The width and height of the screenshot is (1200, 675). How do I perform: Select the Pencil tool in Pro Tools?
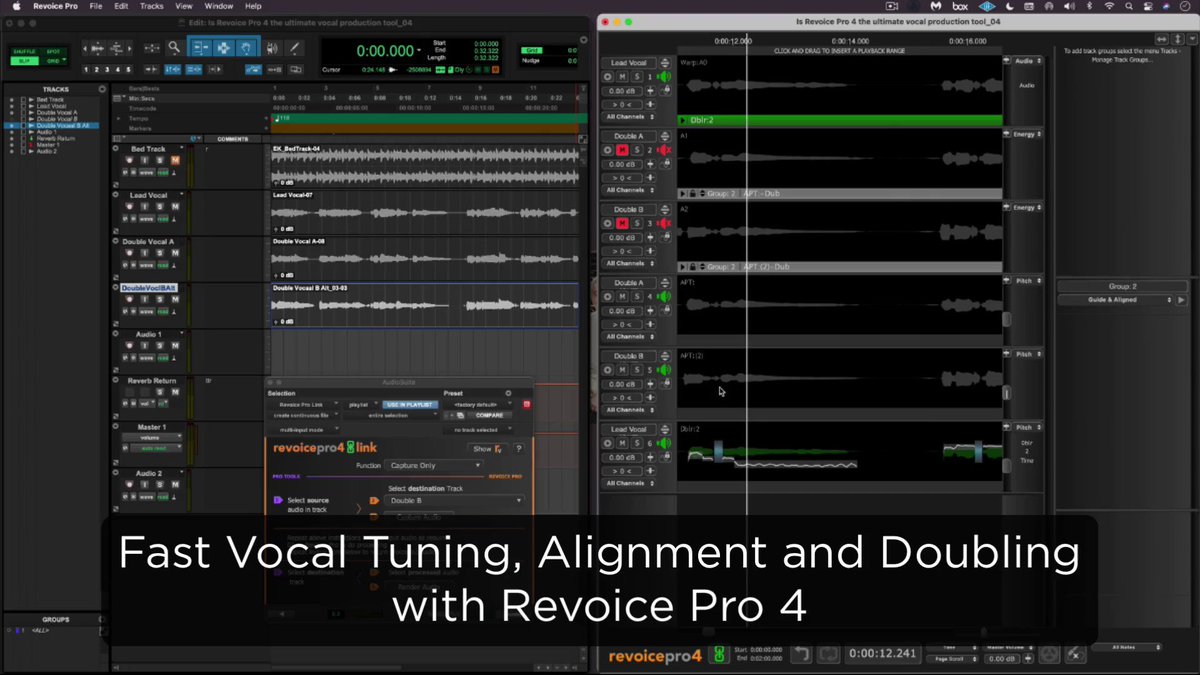click(x=296, y=48)
